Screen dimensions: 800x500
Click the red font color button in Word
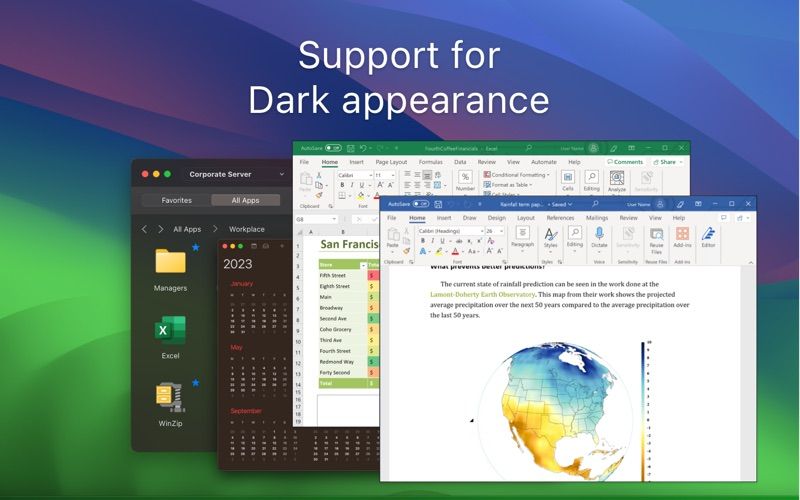tap(456, 252)
